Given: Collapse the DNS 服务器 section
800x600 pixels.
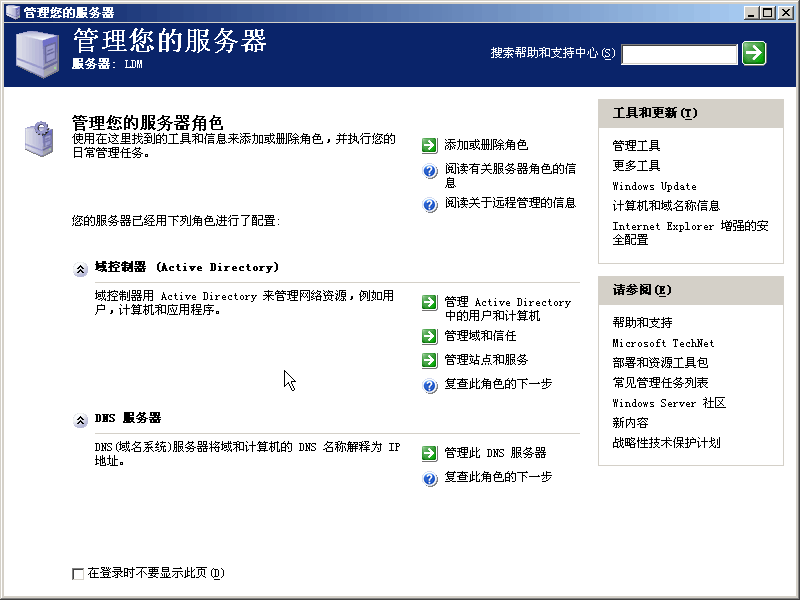Looking at the screenshot, I should (x=80, y=420).
